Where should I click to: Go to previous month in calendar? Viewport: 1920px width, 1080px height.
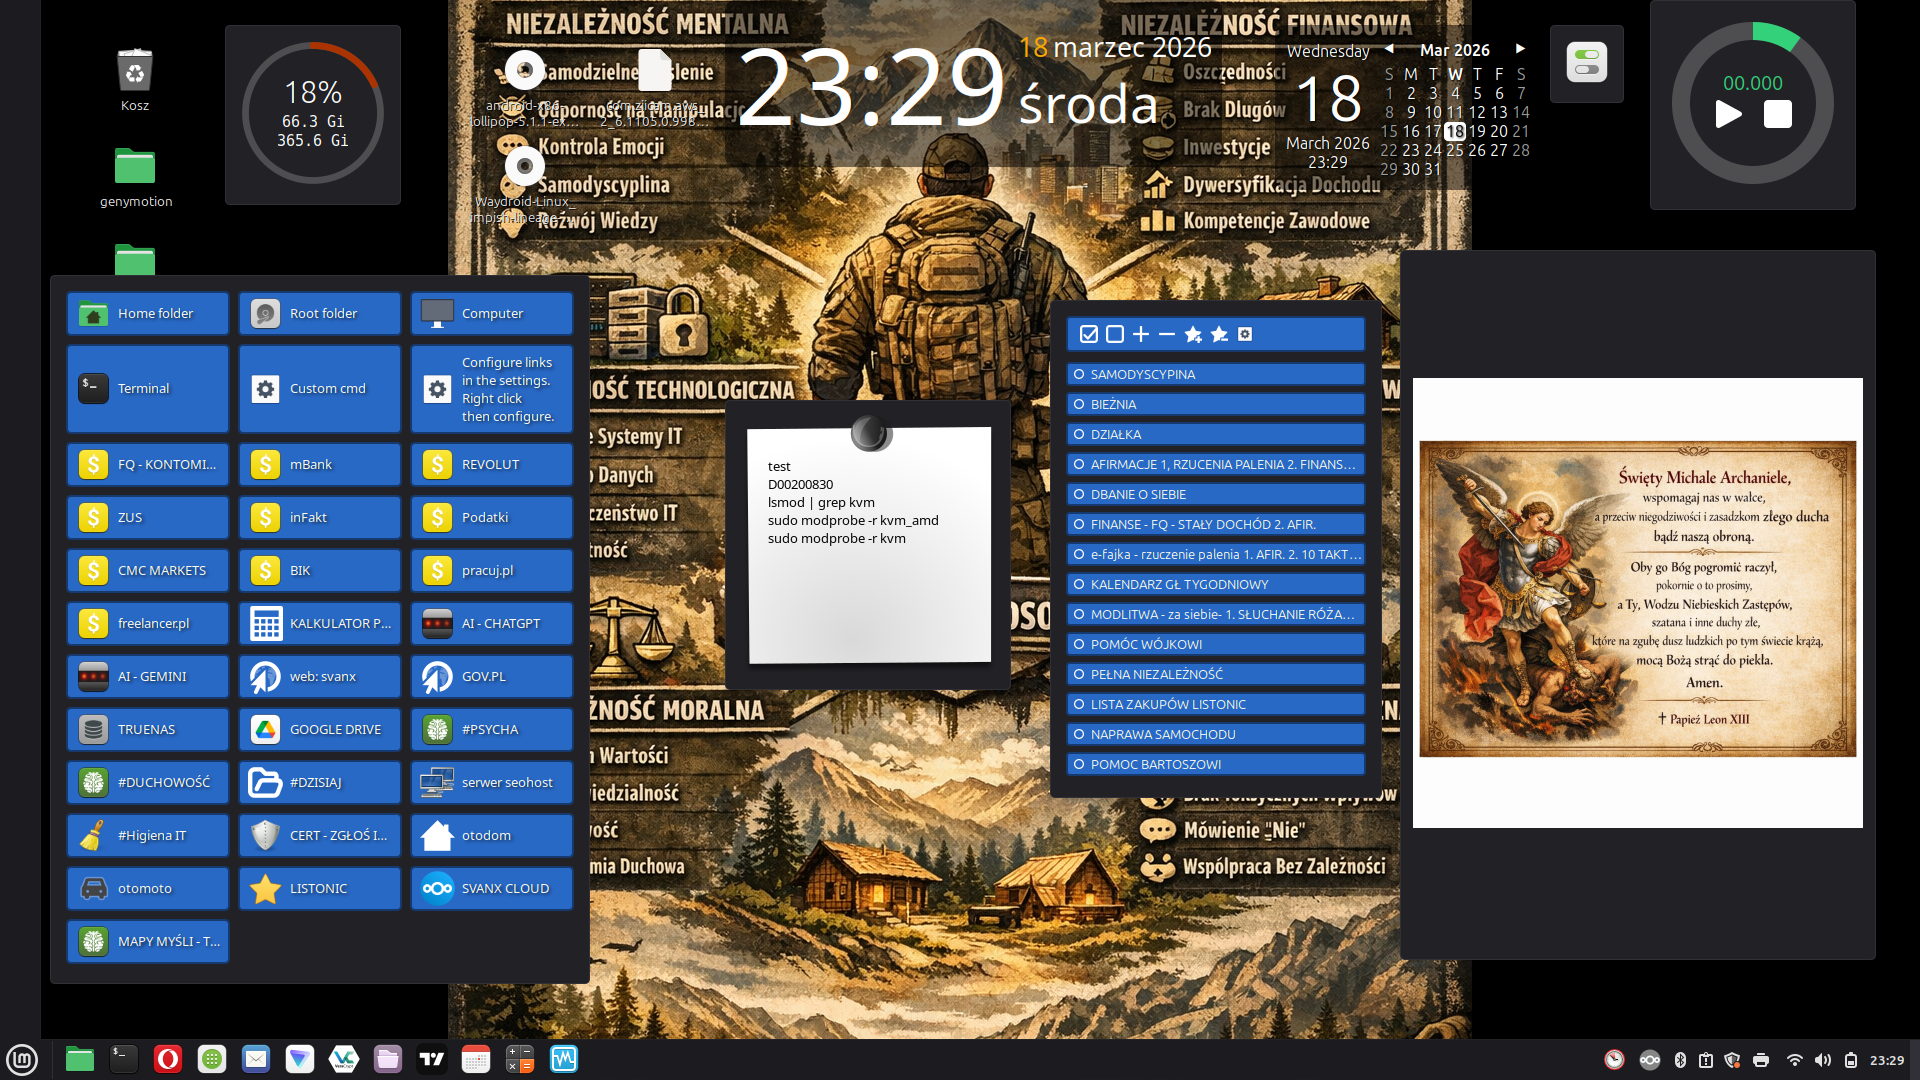pos(1389,48)
